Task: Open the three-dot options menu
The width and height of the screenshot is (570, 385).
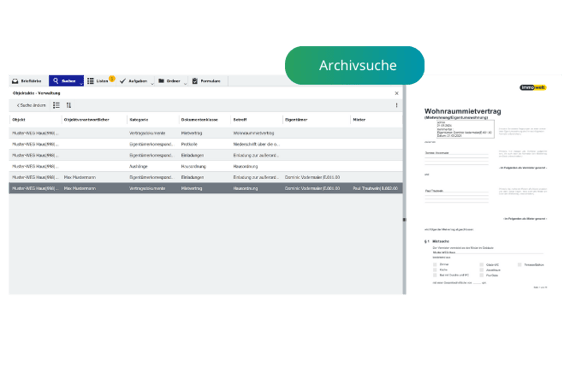Action: [x=397, y=105]
